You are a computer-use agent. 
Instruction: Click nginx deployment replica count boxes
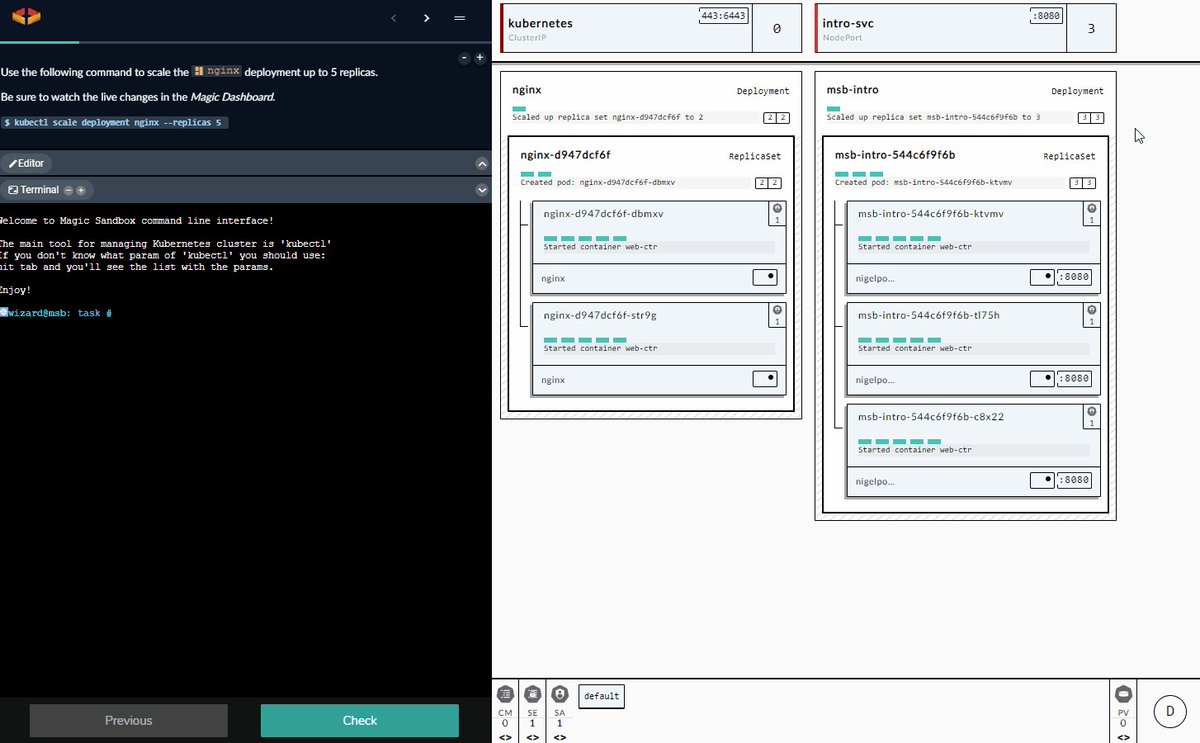coord(776,118)
